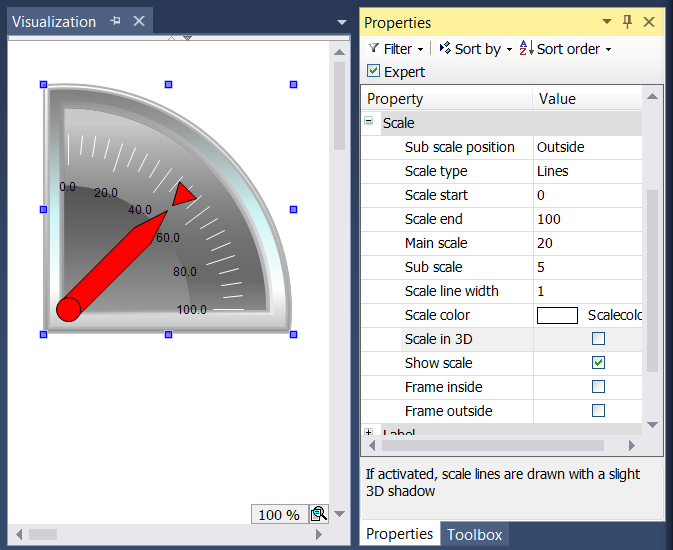This screenshot has height=550, width=673.
Task: Enable the Frame outside checkbox
Action: coord(598,411)
